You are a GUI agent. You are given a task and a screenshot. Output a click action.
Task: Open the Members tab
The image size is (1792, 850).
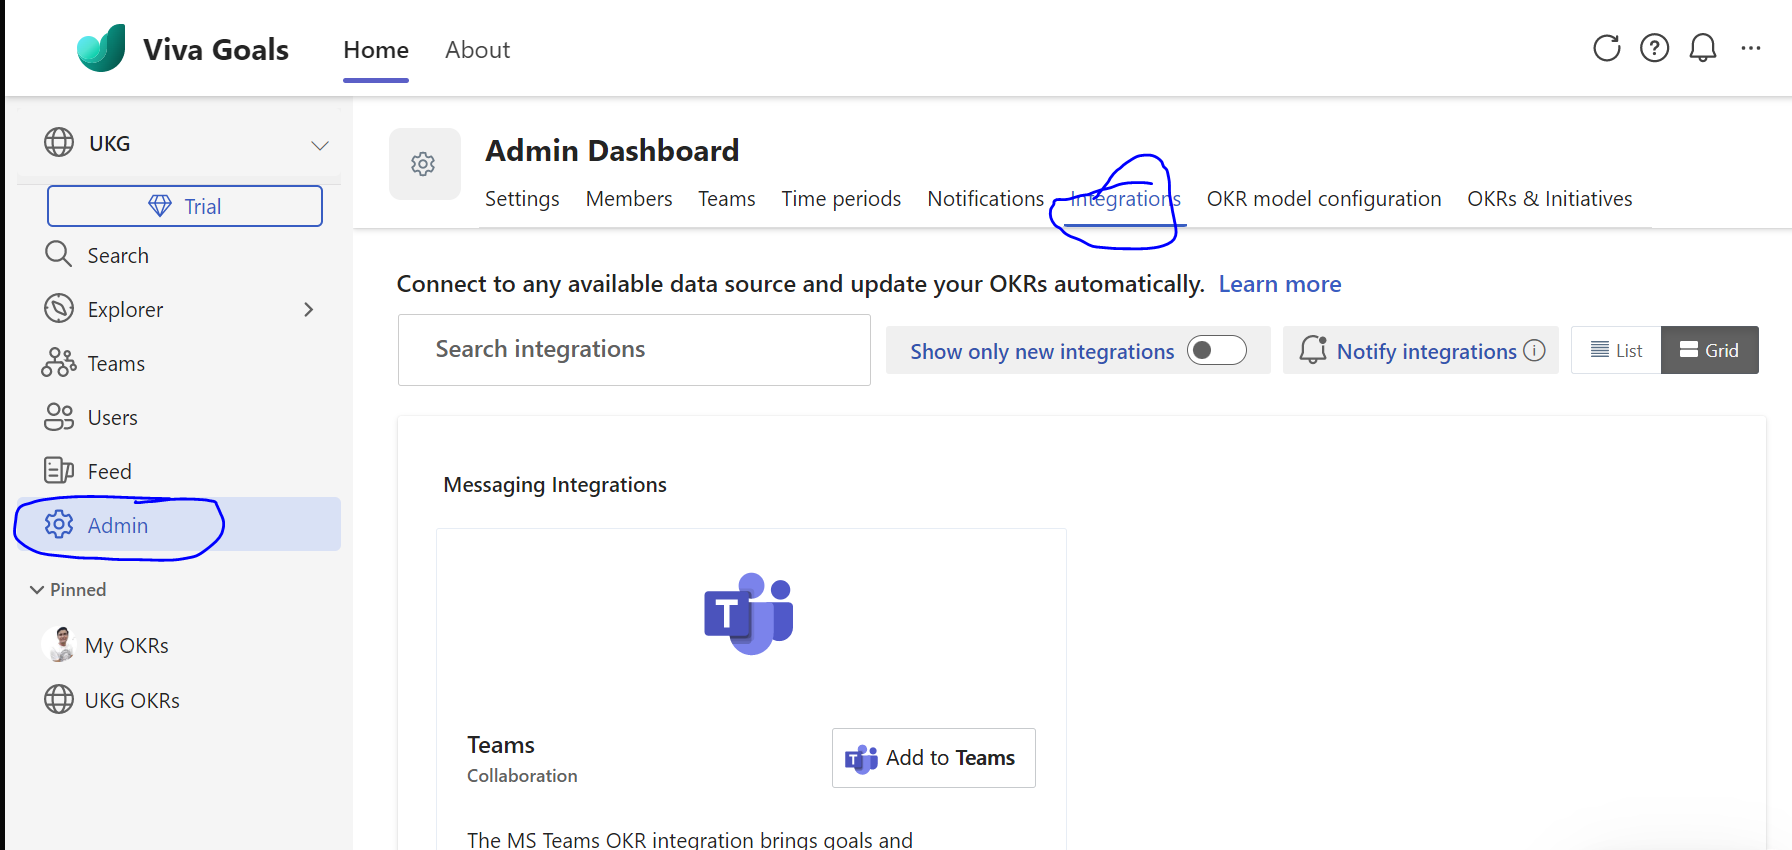(x=629, y=199)
